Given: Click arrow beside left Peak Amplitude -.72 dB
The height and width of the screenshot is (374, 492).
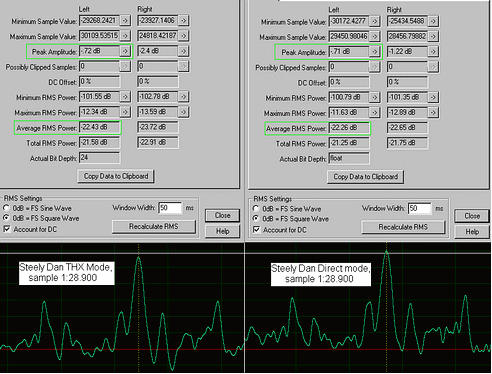Looking at the screenshot, I should (x=125, y=51).
